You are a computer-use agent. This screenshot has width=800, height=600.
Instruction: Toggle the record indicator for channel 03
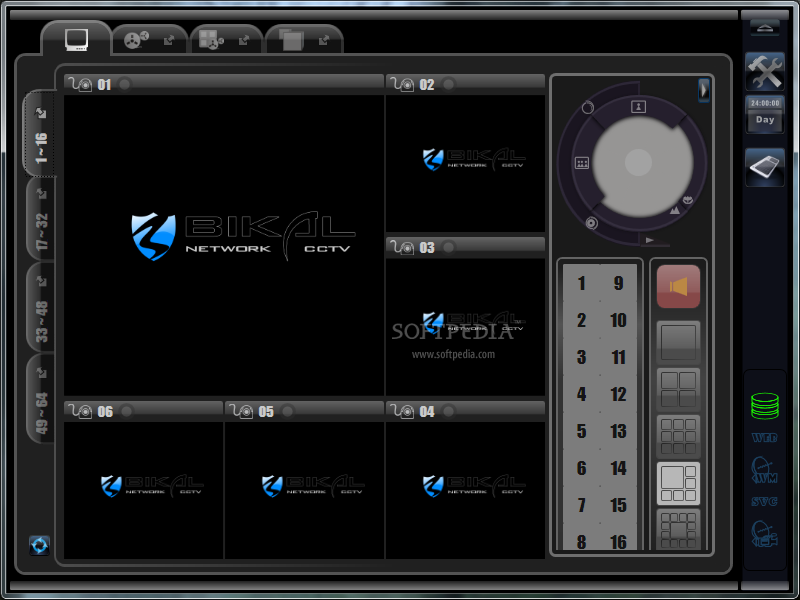point(448,247)
